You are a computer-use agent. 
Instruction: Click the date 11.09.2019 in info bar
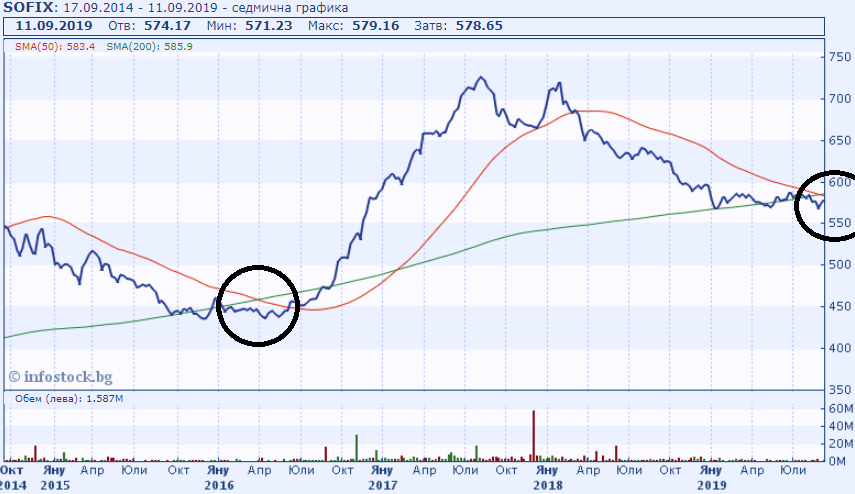53,26
